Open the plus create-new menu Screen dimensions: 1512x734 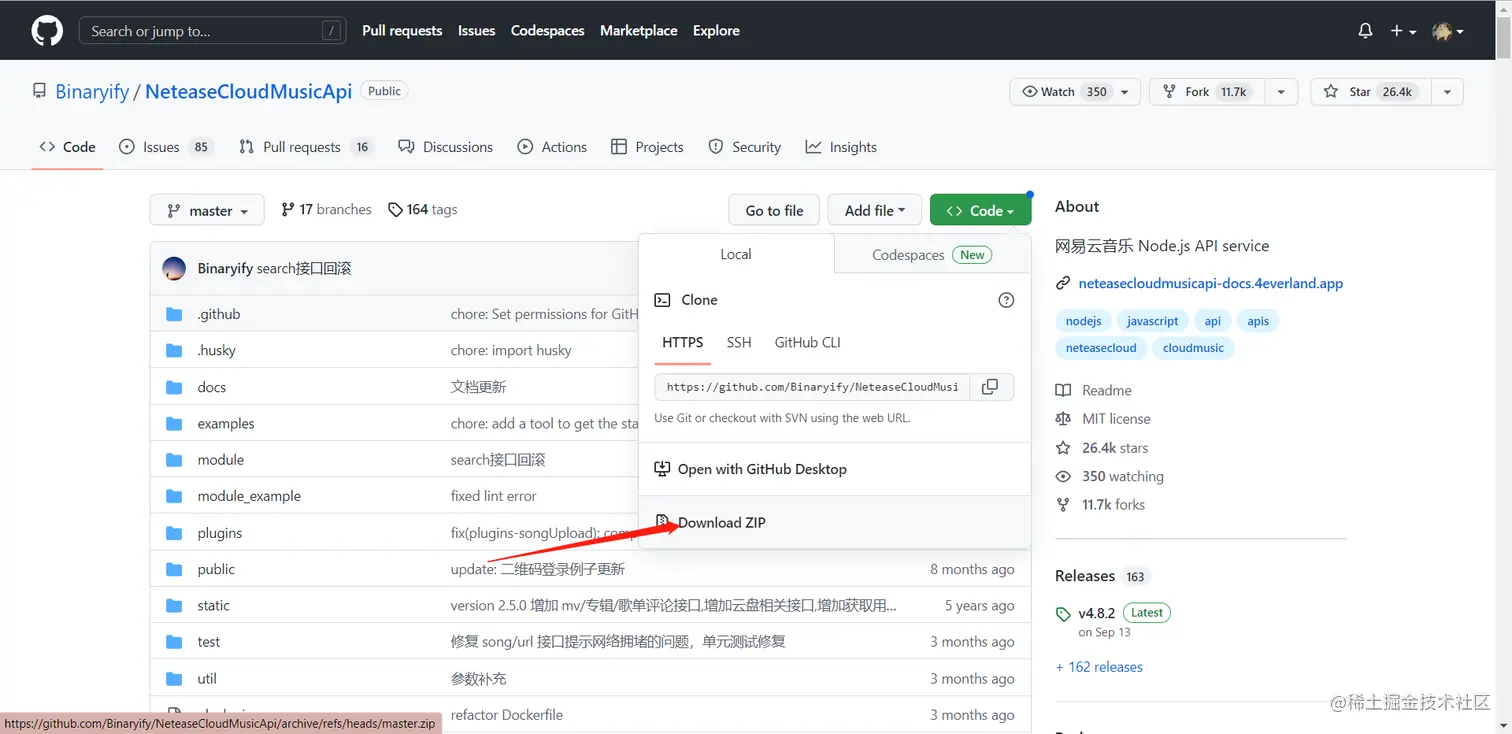coord(1403,31)
